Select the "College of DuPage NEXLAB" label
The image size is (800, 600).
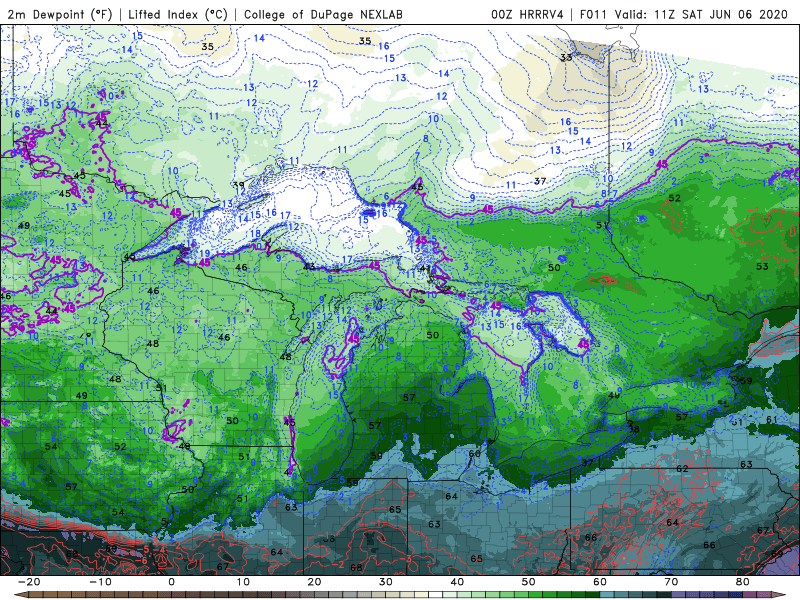323,14
